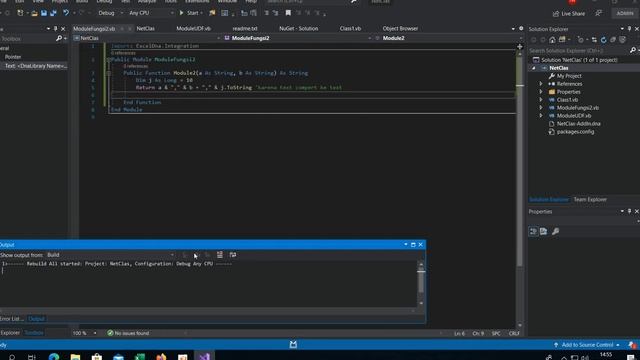Viewport: 640px width, 360px height.
Task: Click the Home icon in Solution Explorer
Action: coord(552,40)
